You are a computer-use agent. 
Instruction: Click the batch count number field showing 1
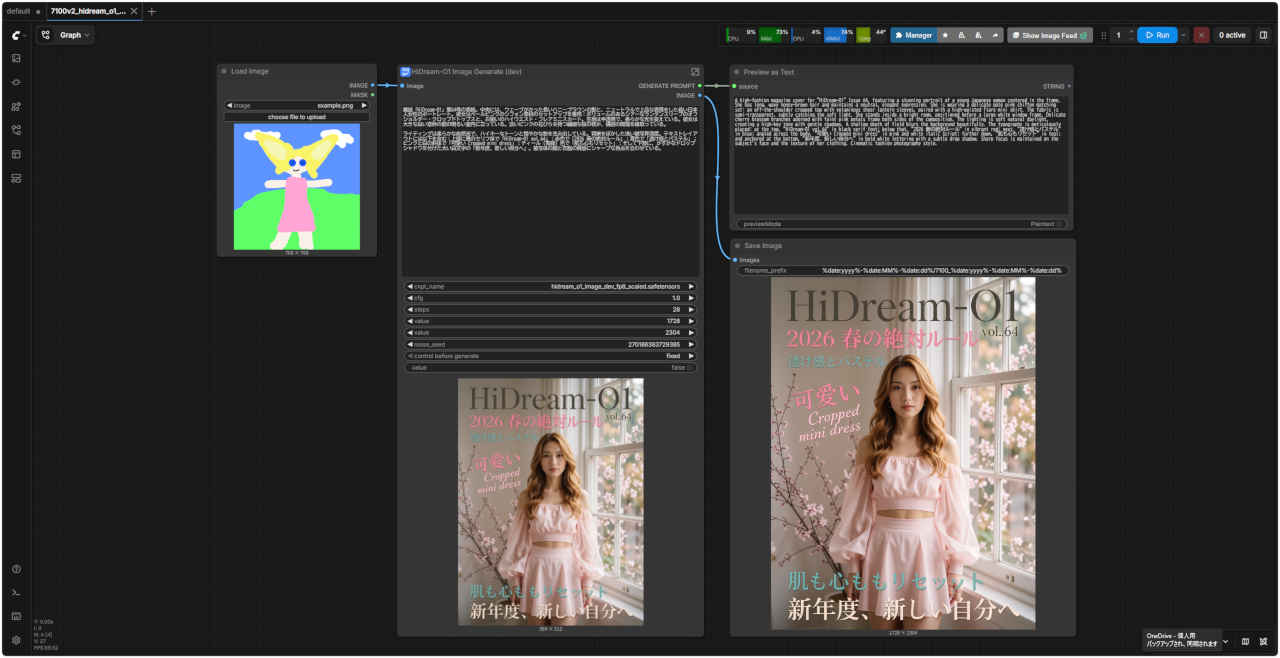point(1119,35)
